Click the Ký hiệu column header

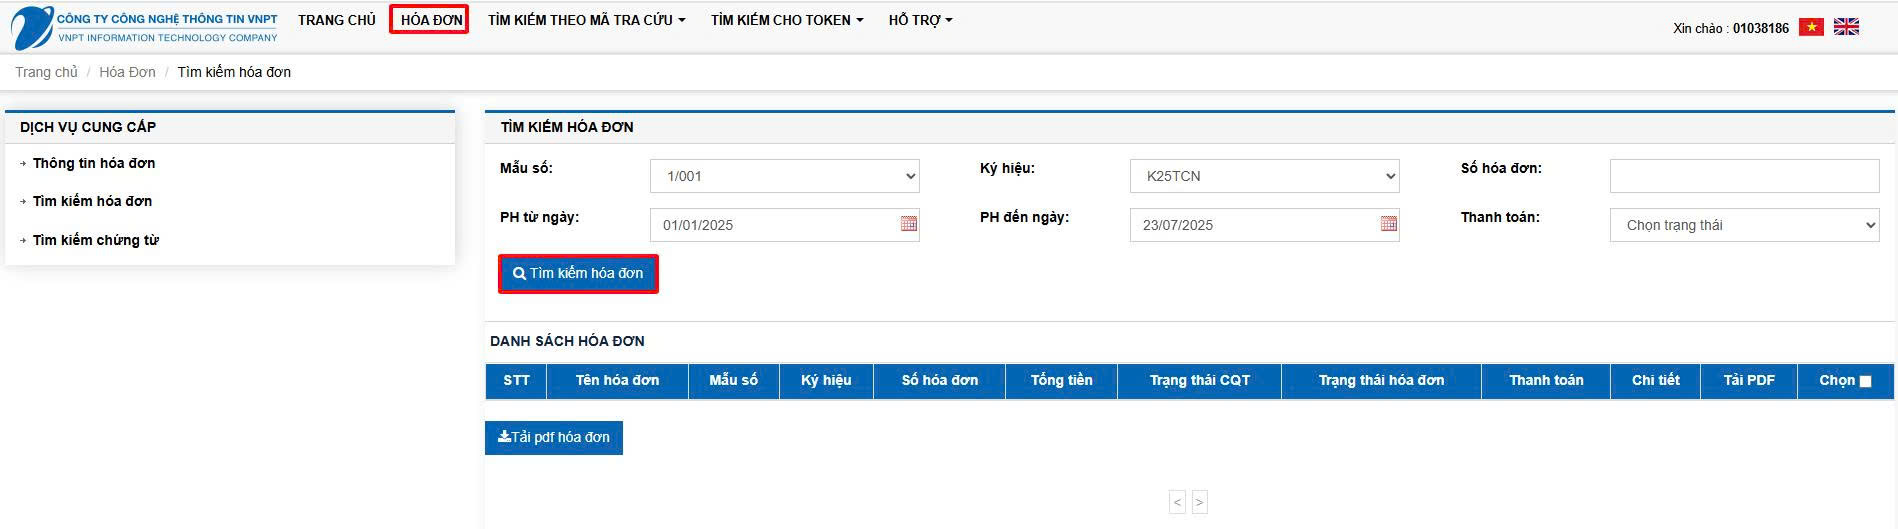[x=826, y=381]
